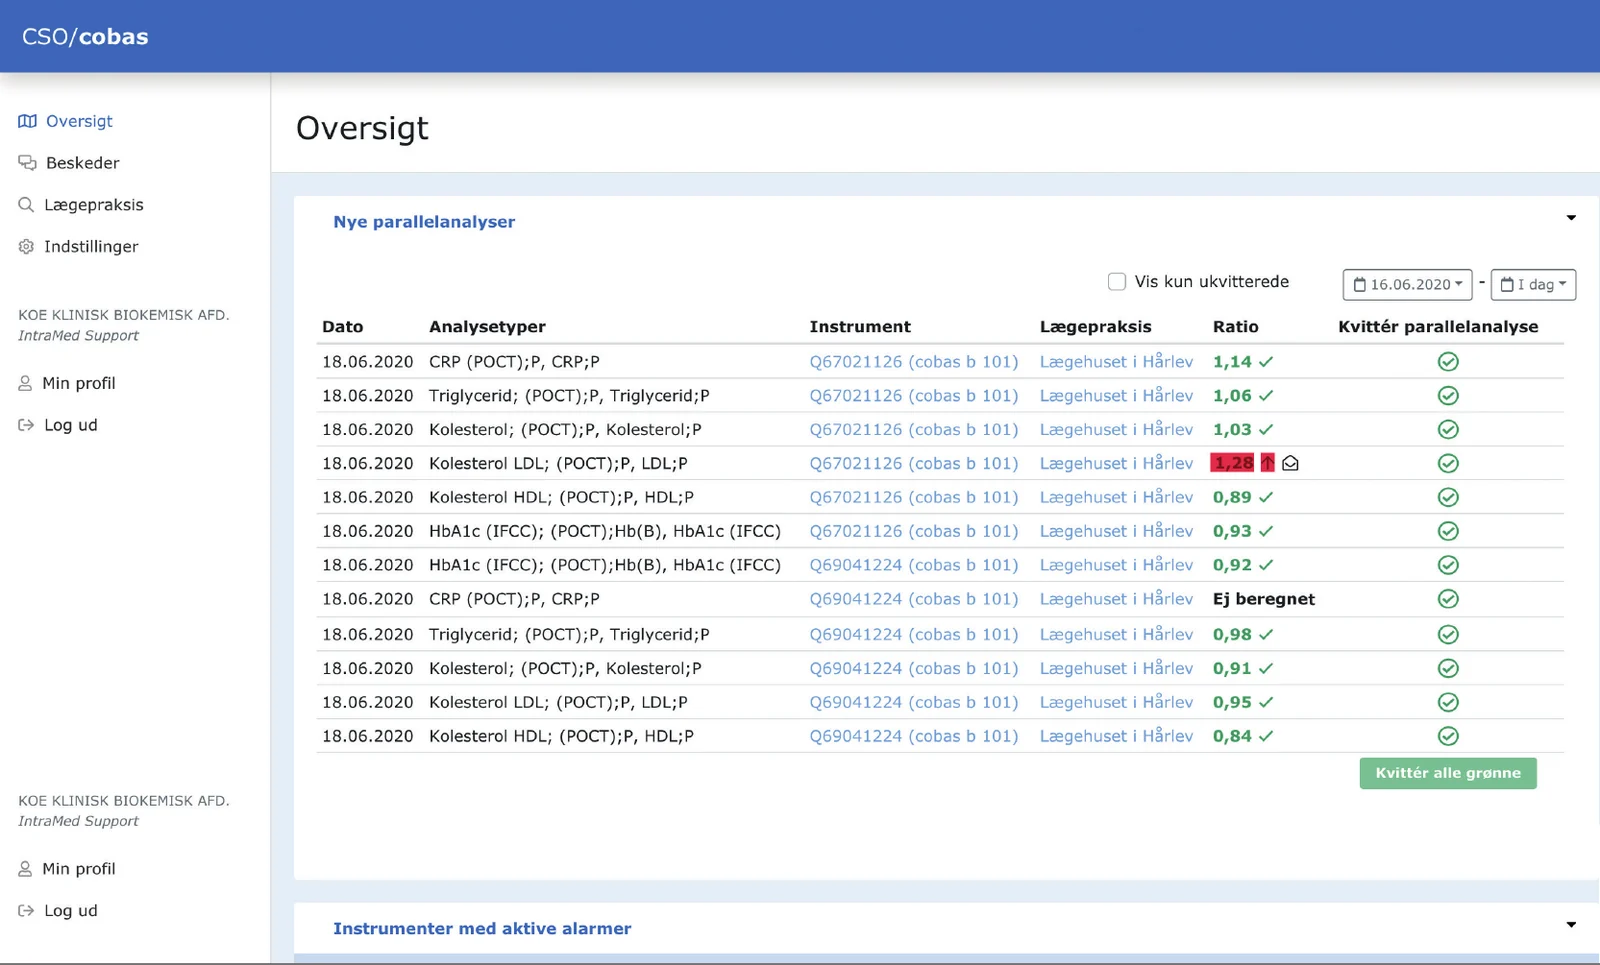
Task: Expand Instrumenter med aktive alarmer panel arrow
Action: 1571,925
